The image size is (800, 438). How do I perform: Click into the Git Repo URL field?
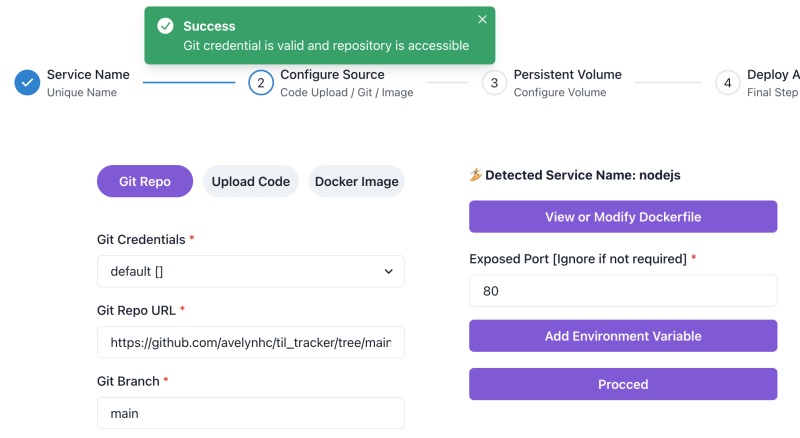(x=251, y=342)
